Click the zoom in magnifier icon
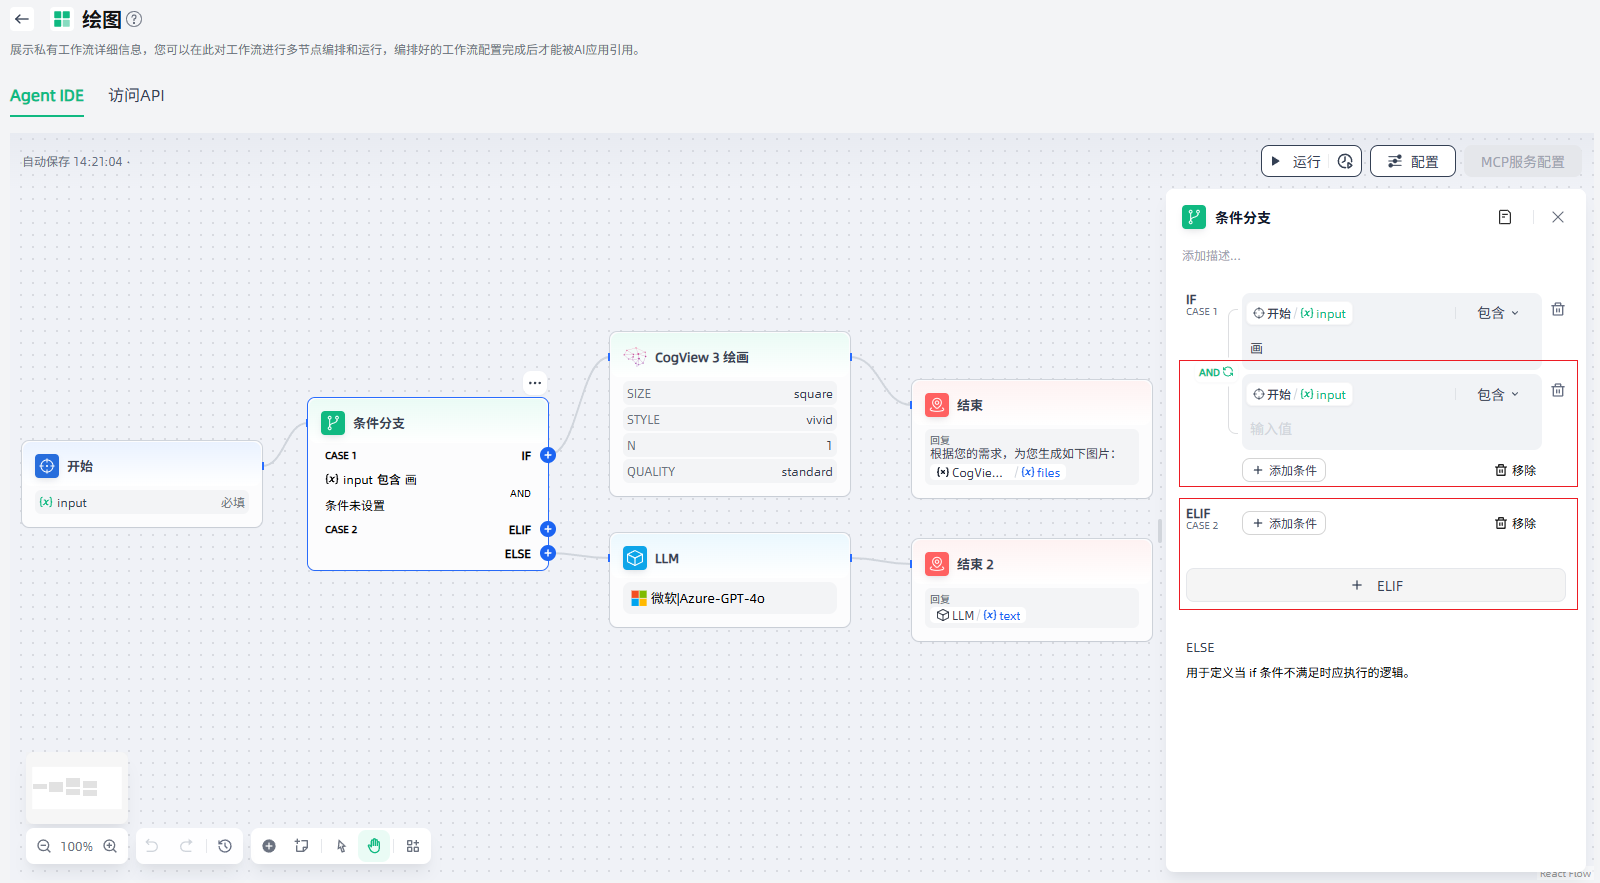 click(x=110, y=846)
